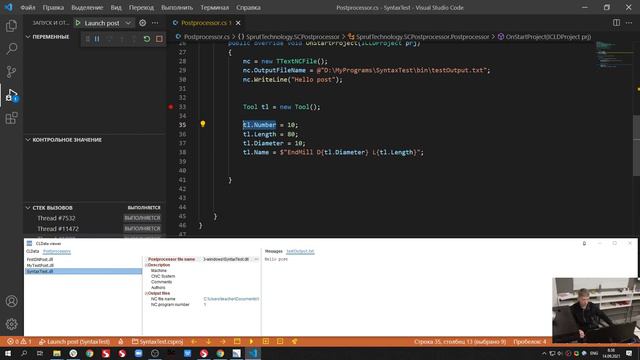Click the NC file name value field
The width and height of the screenshot is (640, 360).
pos(231,299)
